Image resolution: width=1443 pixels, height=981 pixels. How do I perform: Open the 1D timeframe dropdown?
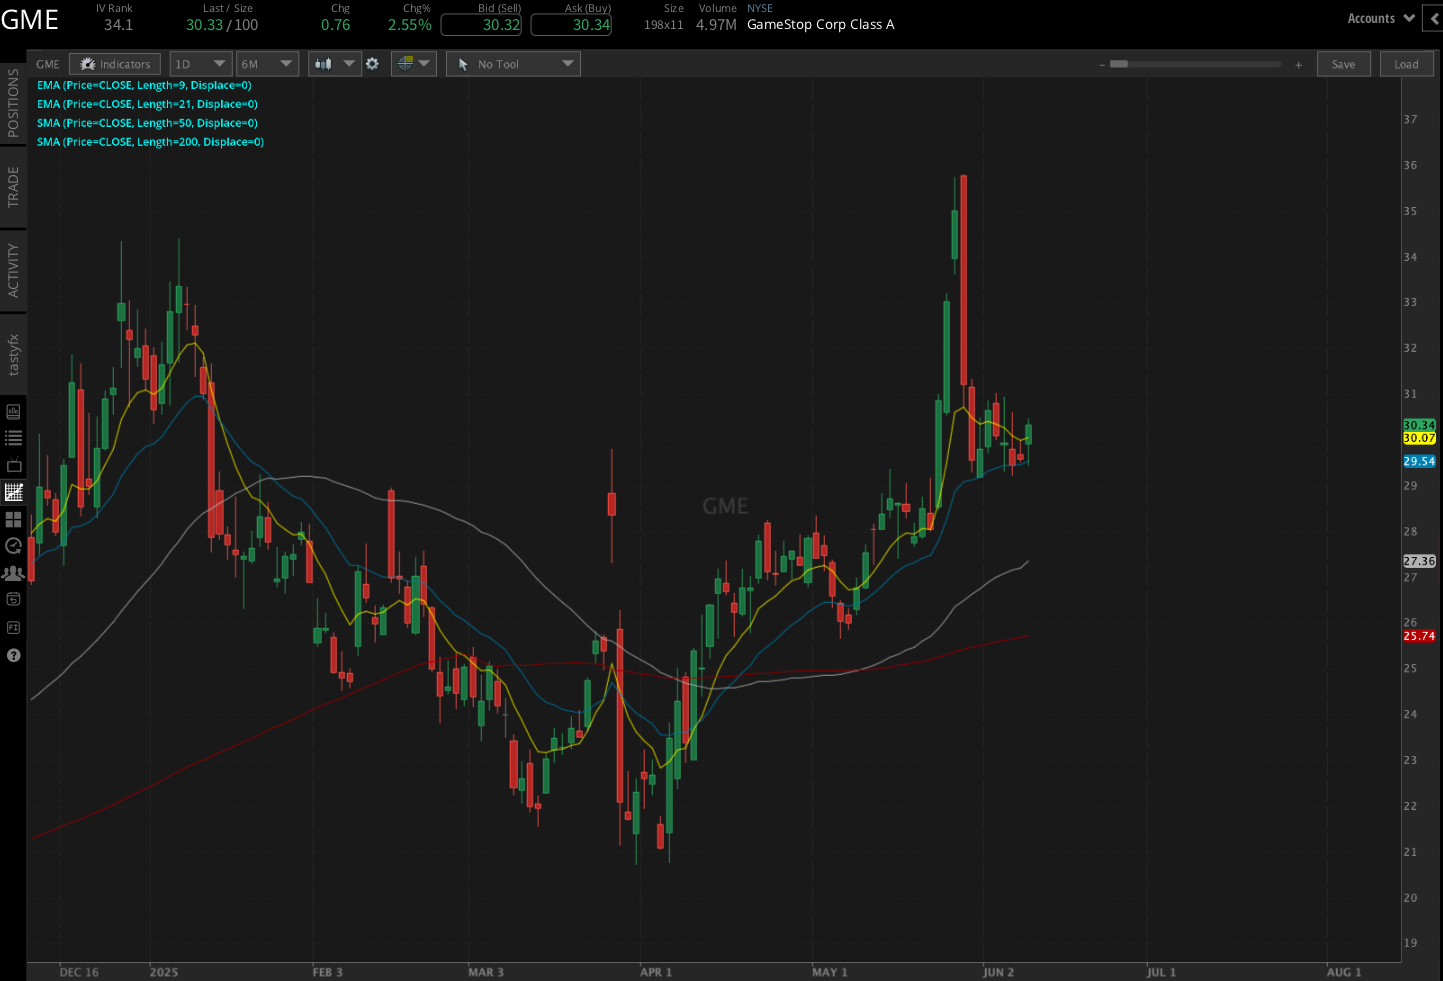point(200,63)
